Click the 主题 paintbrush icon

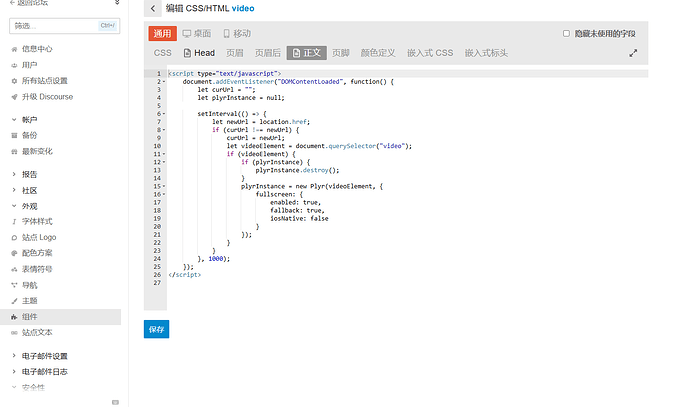[x=14, y=301]
